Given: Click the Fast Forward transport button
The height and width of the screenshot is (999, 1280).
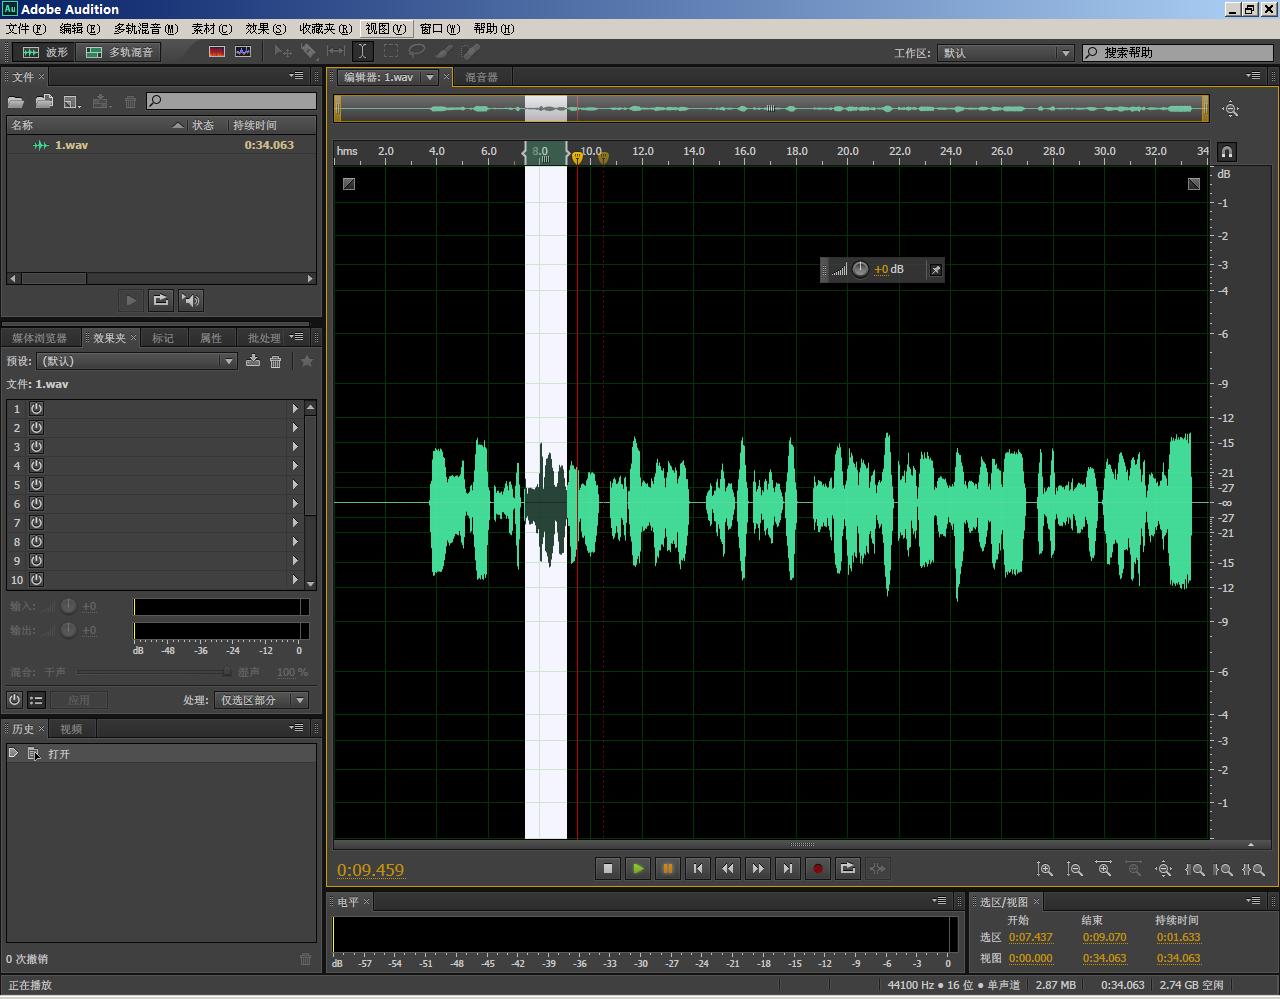Looking at the screenshot, I should point(758,868).
